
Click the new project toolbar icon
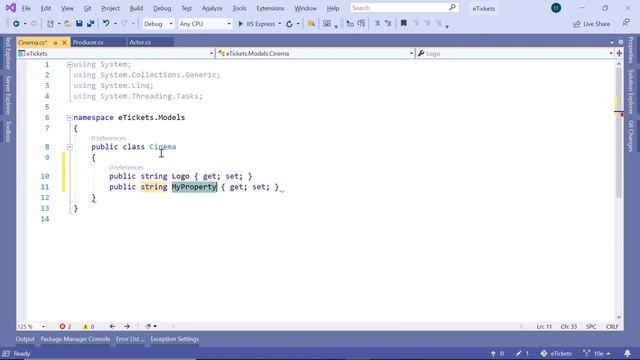click(x=50, y=24)
